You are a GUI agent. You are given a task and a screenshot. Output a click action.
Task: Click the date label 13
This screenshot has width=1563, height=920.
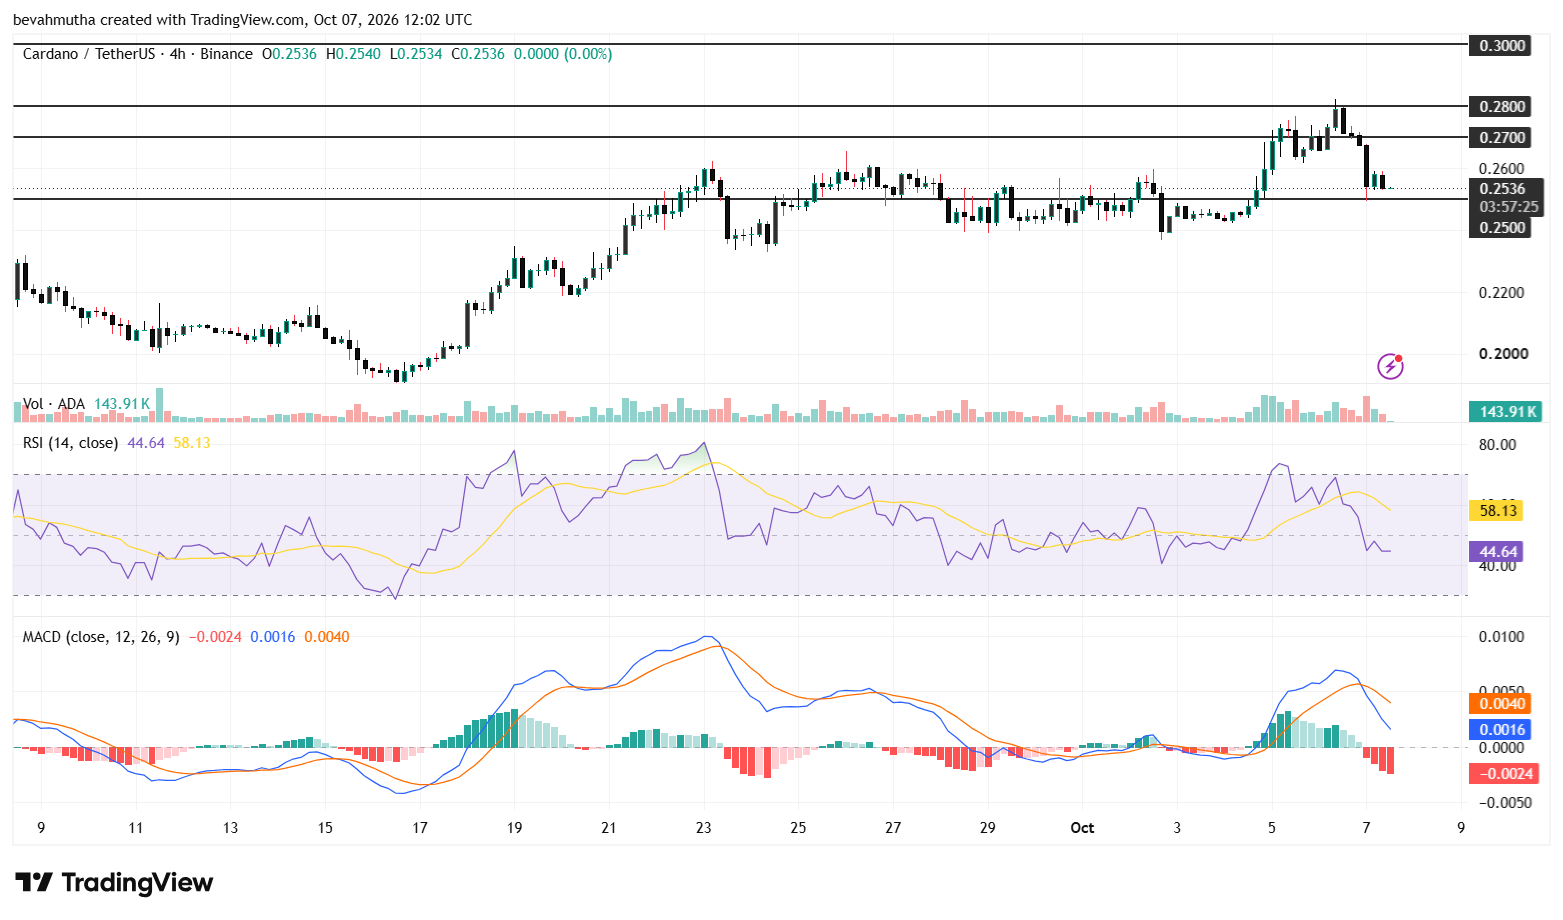coord(230,827)
